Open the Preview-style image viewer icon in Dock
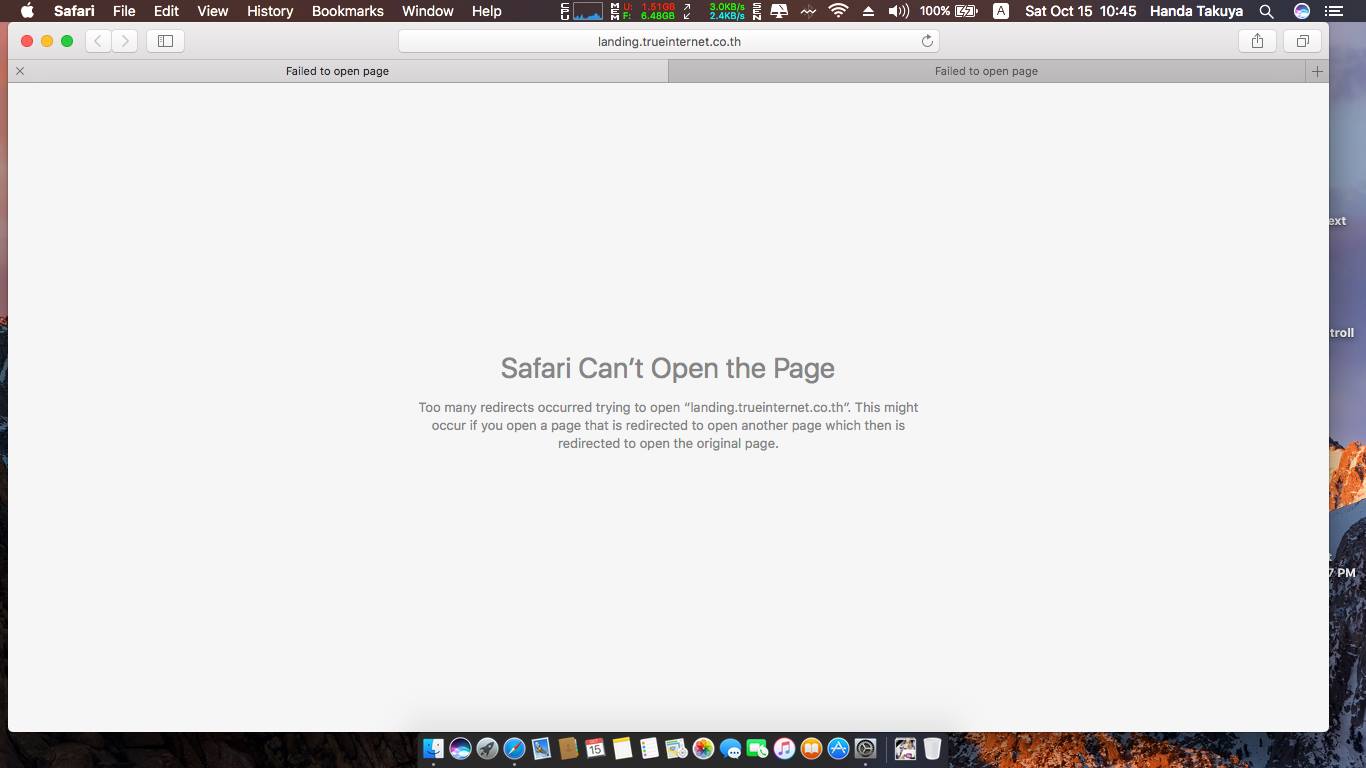1366x768 pixels. [x=676, y=748]
